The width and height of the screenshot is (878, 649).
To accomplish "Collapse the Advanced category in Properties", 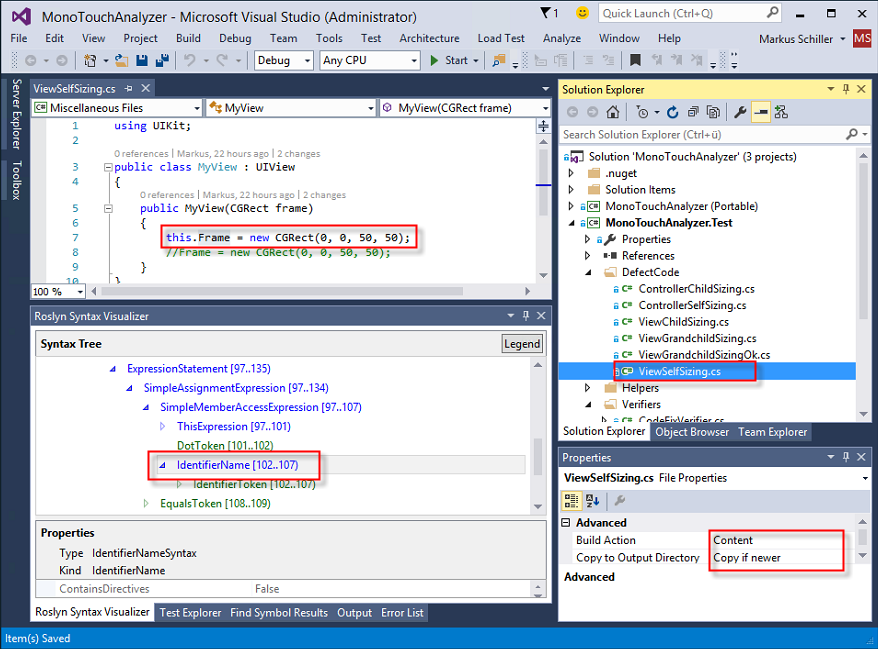I will tap(566, 522).
